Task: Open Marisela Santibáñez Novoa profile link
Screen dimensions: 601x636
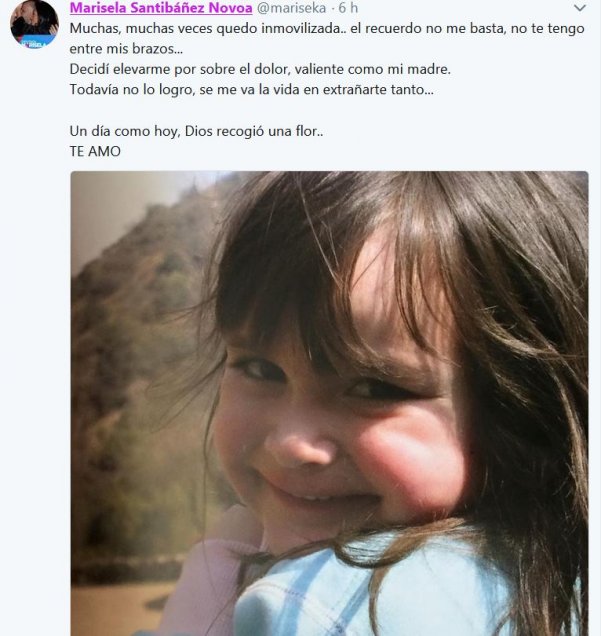Action: point(160,8)
